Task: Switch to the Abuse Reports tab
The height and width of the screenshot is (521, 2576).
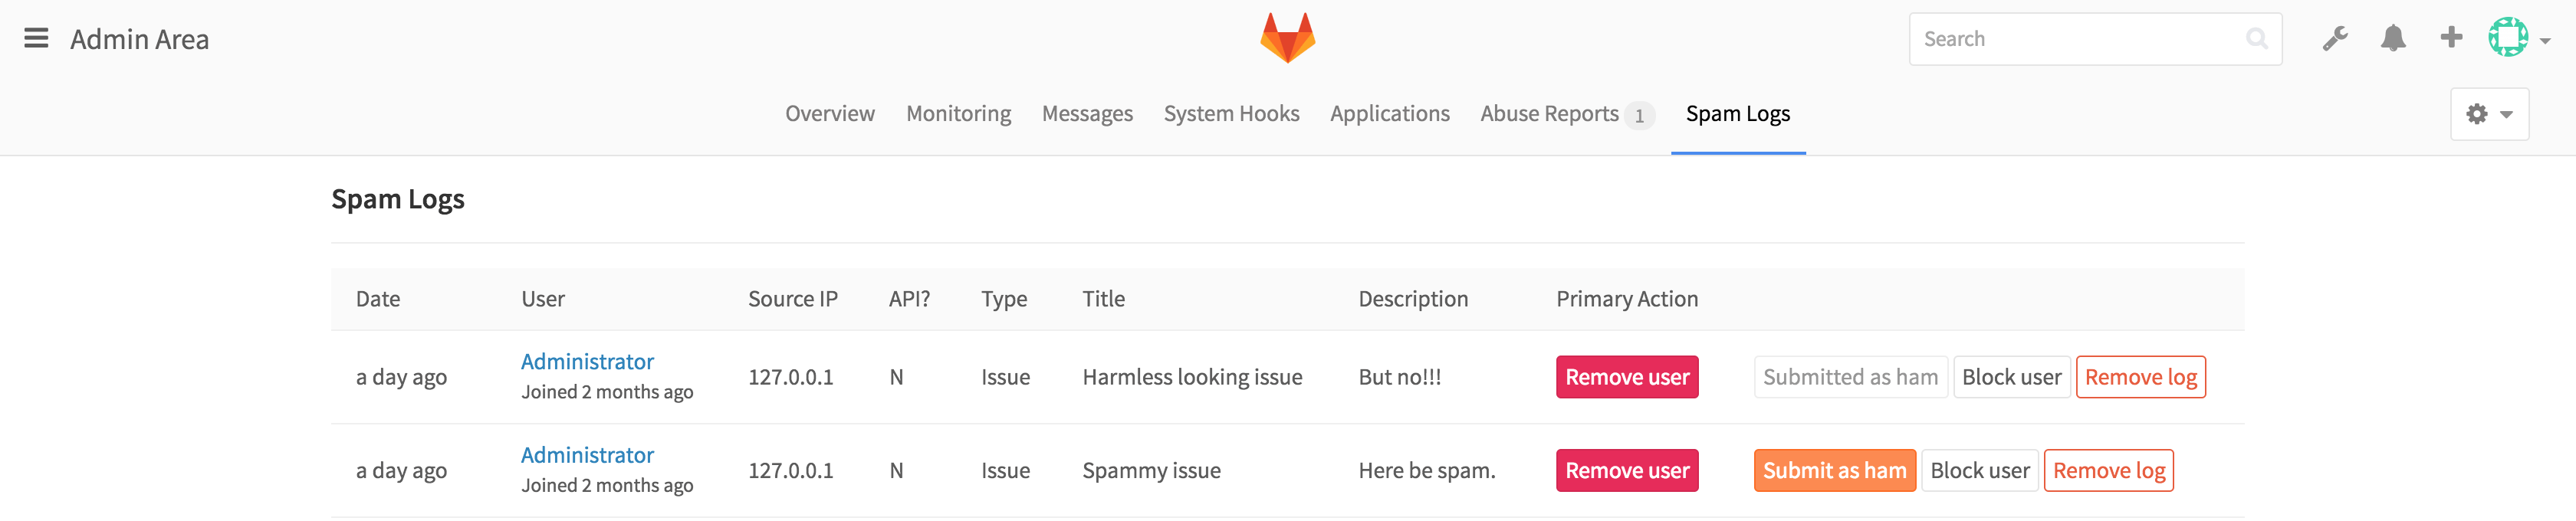Action: click(x=1550, y=113)
